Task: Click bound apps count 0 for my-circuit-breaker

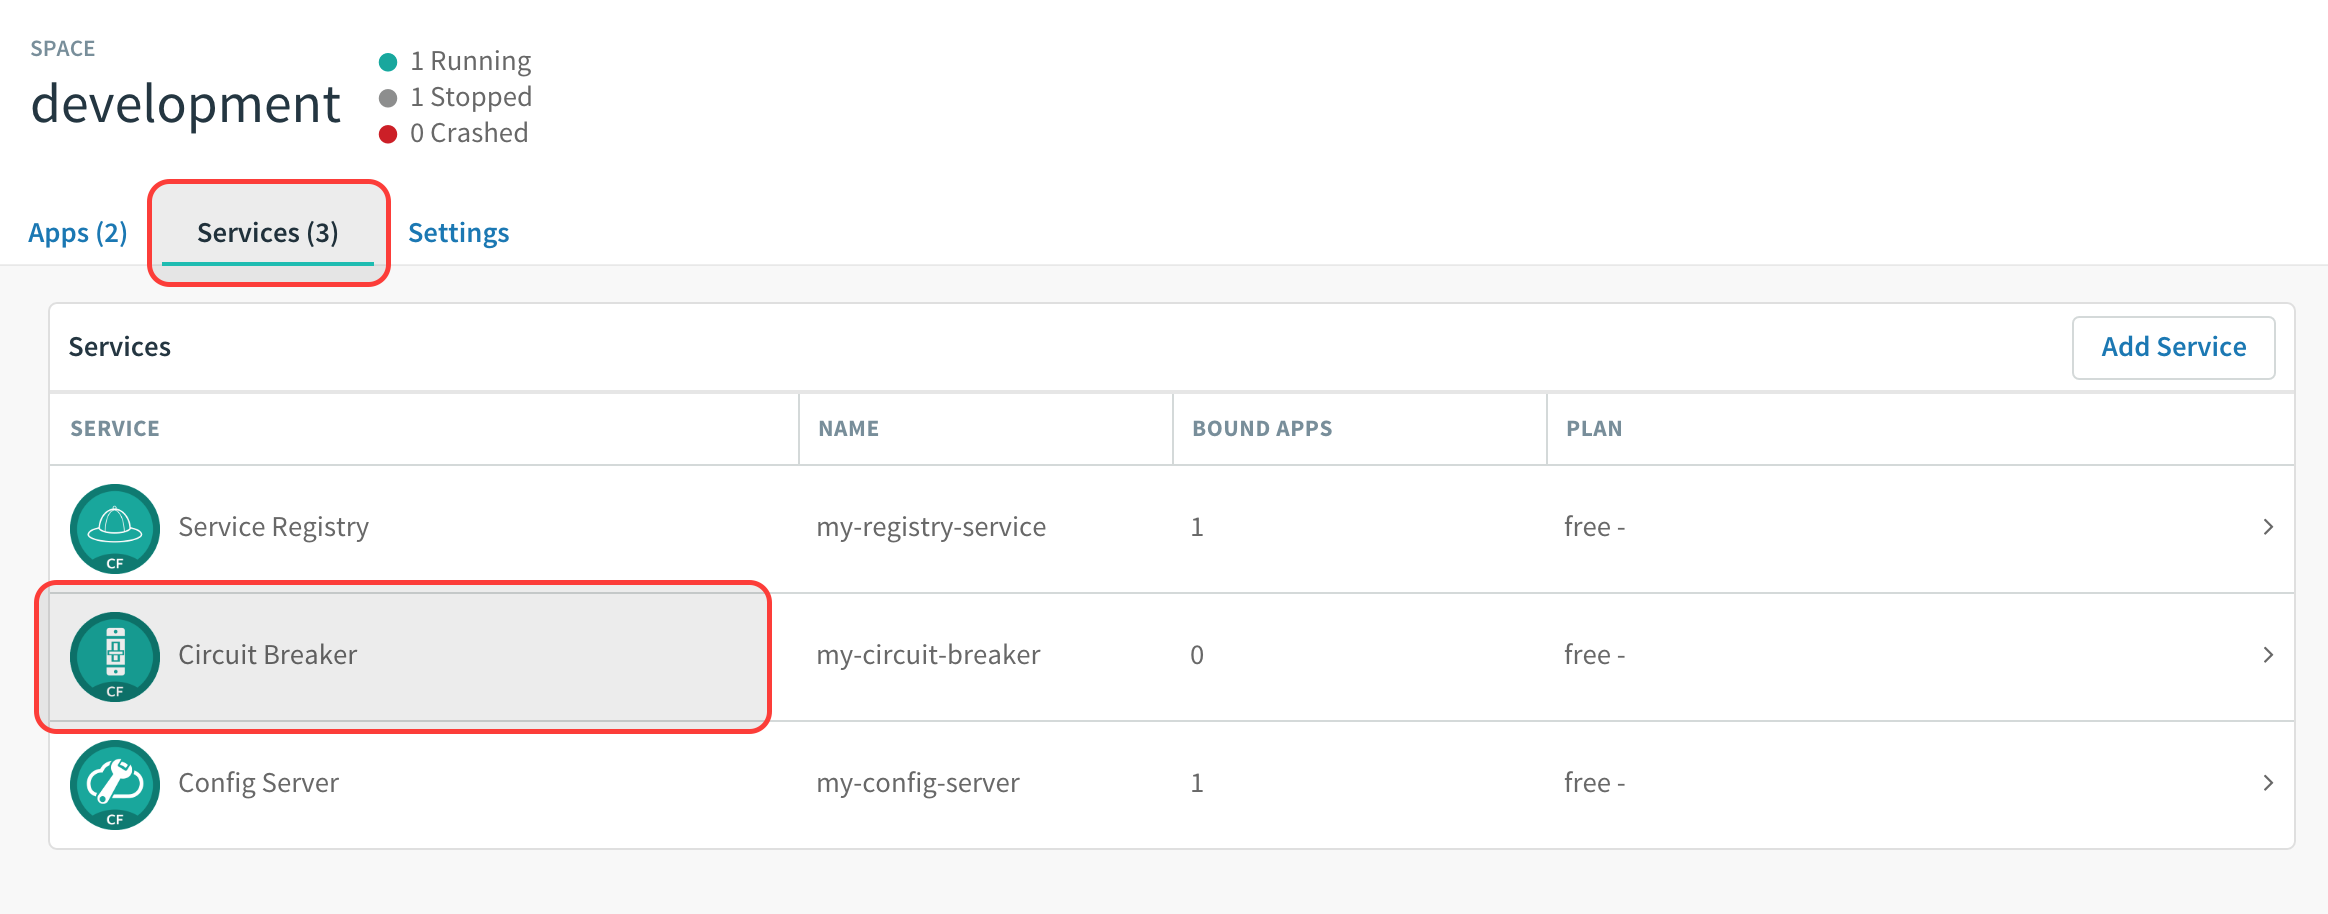Action: click(1197, 655)
